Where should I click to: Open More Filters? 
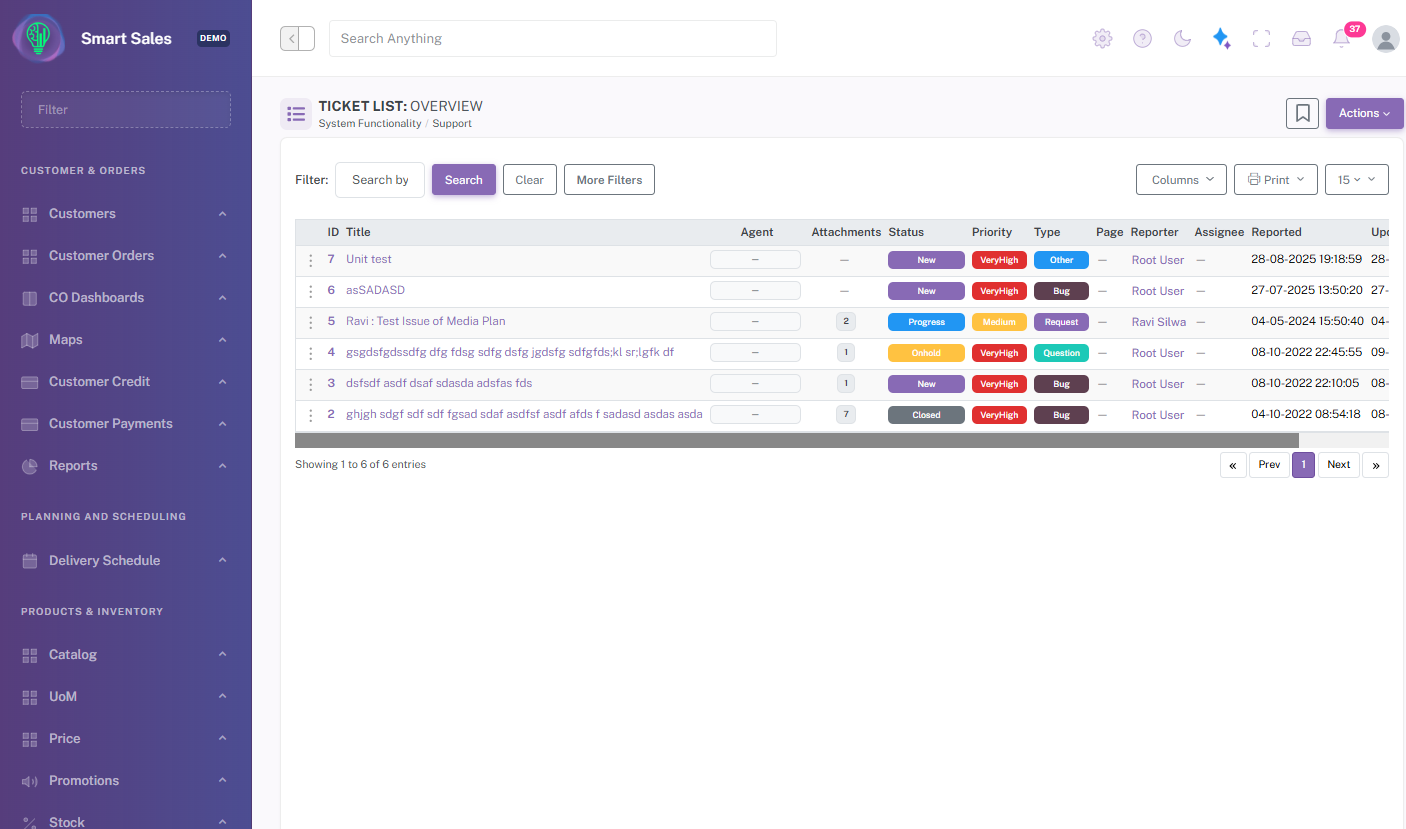[609, 180]
